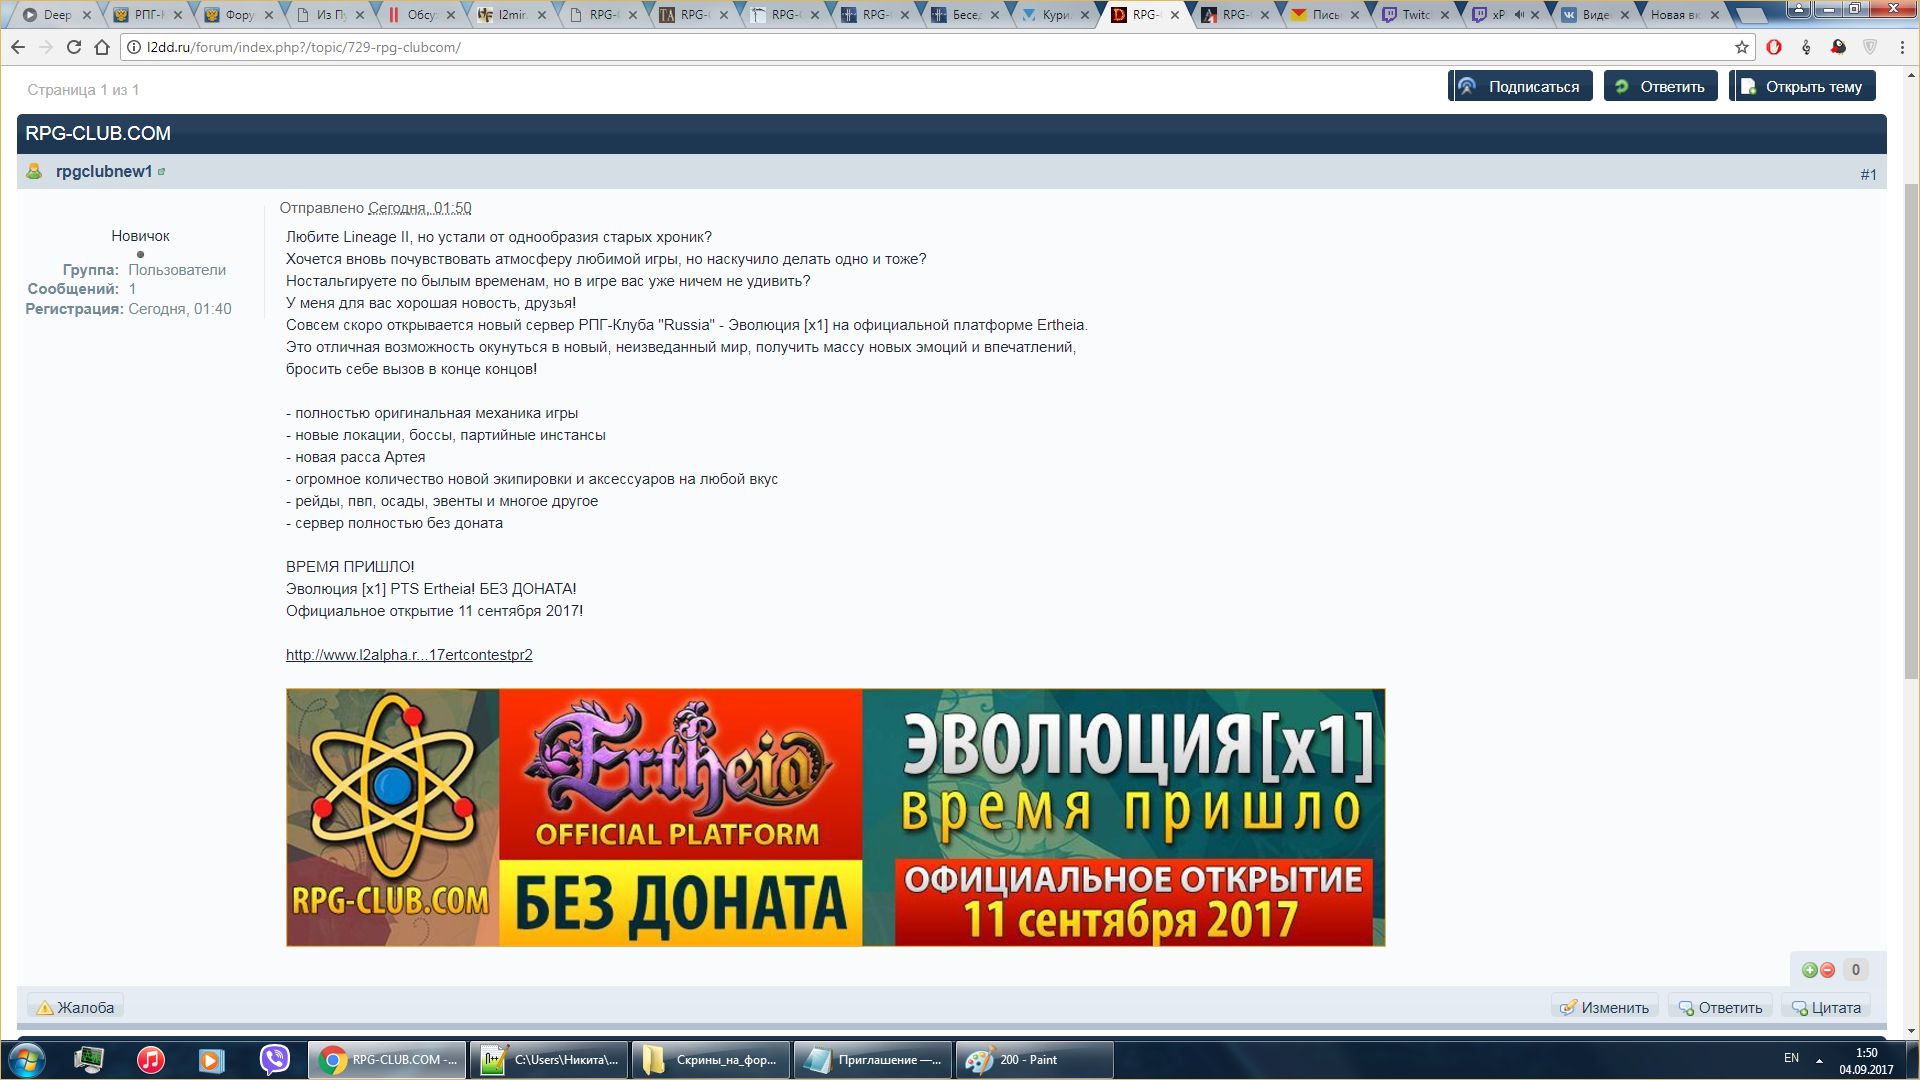Open media player taskbar icon
The height and width of the screenshot is (1080, 1920).
pyautogui.click(x=212, y=1060)
